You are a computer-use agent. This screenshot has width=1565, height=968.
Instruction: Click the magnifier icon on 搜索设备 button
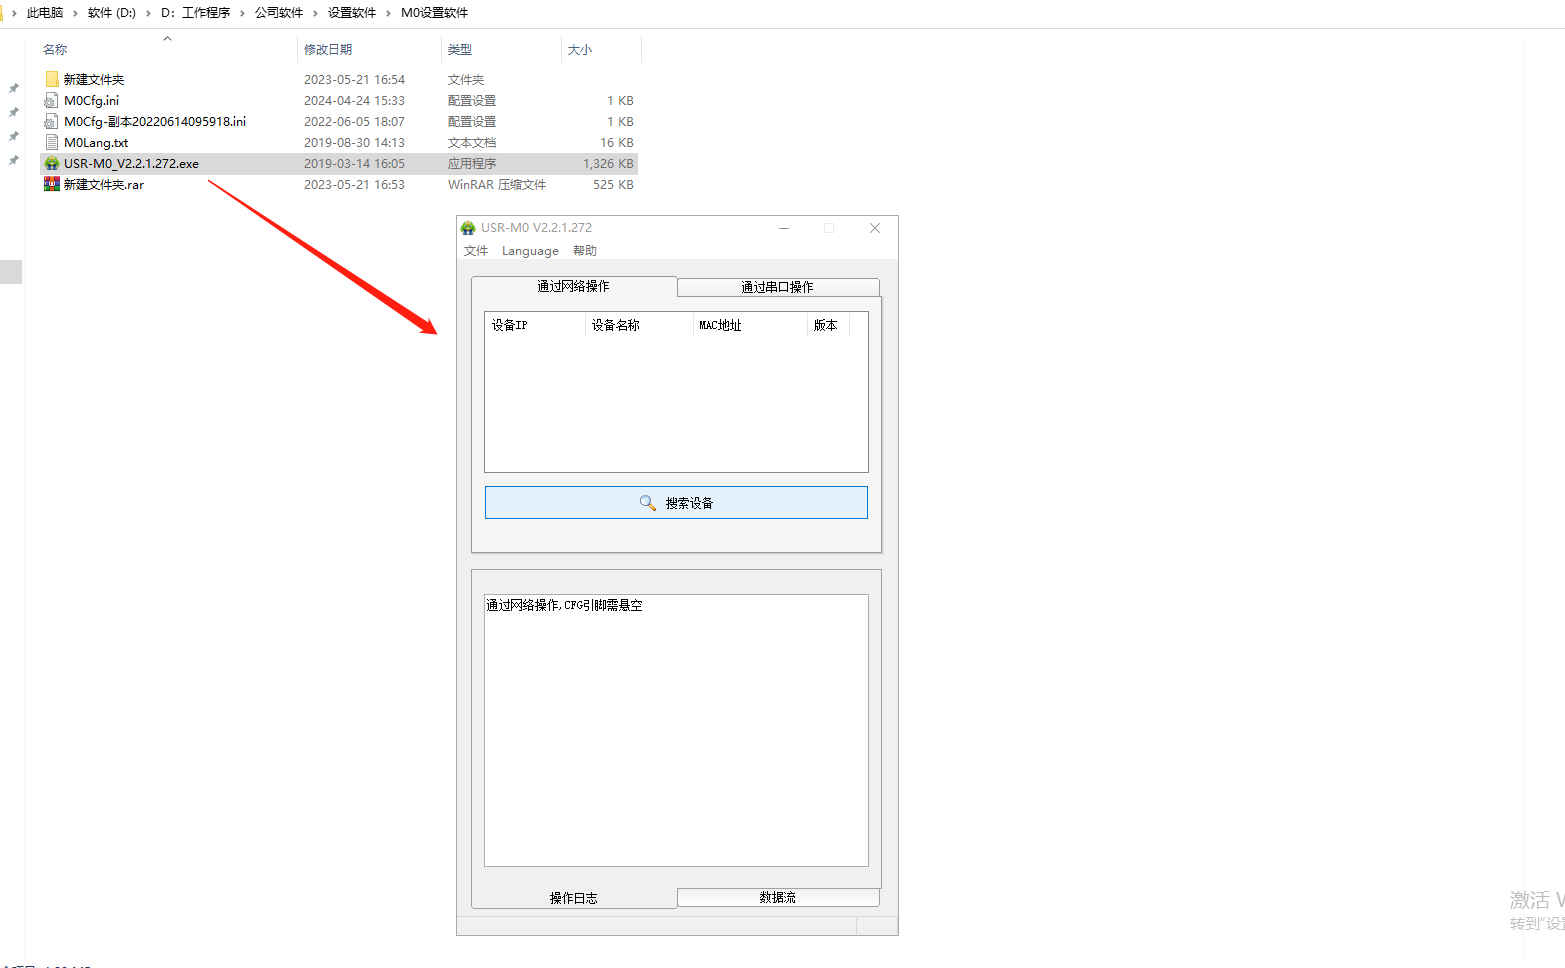(x=648, y=503)
